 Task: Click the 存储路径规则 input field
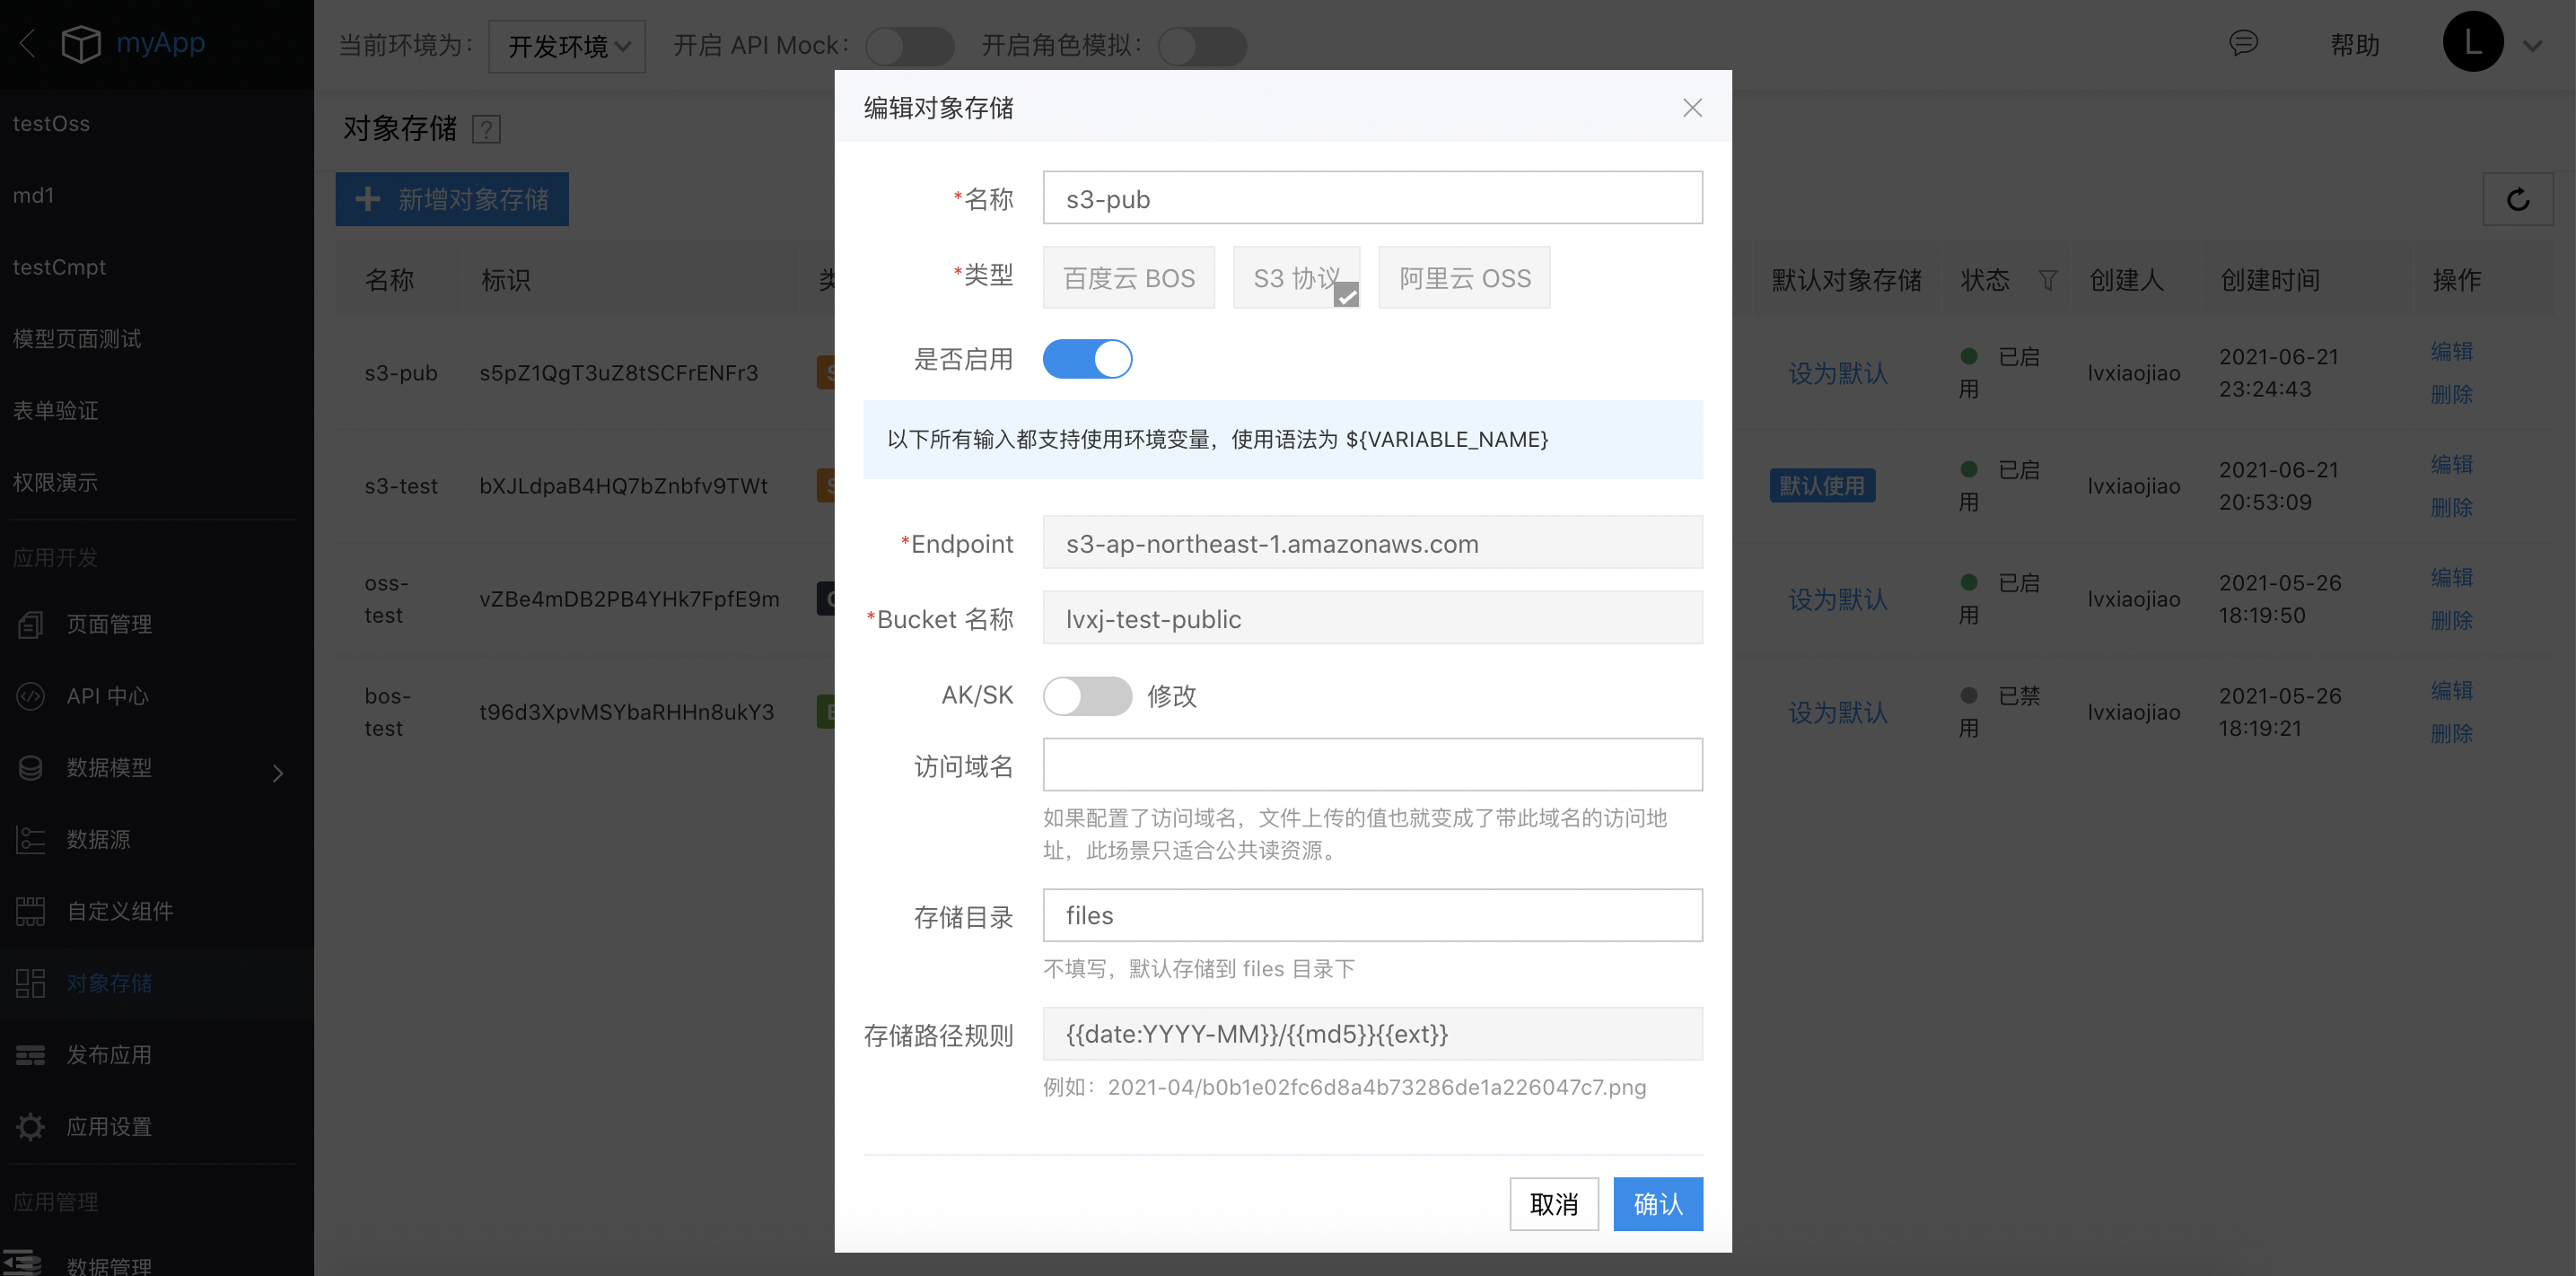[1372, 1034]
